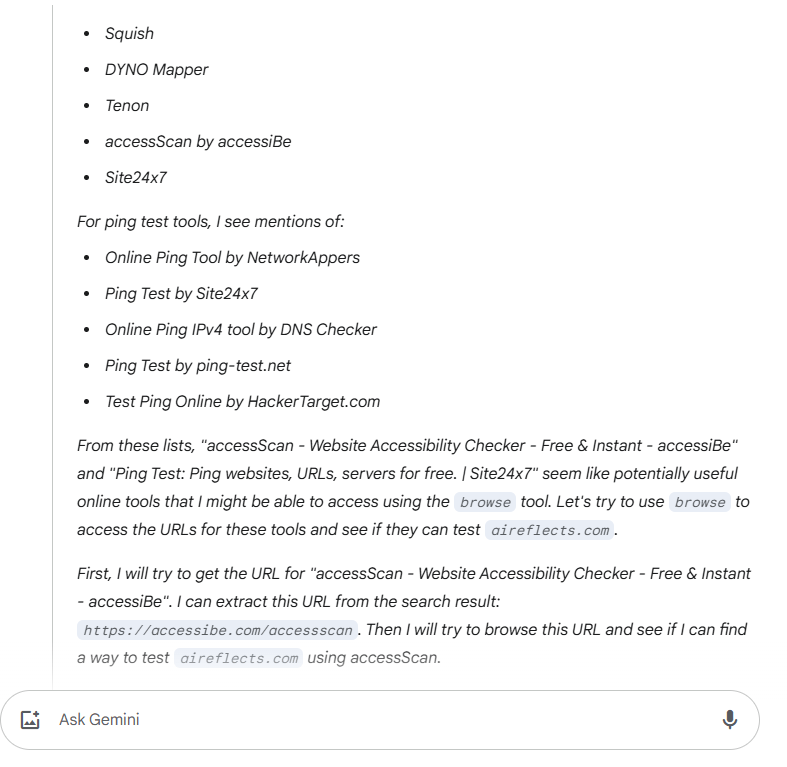Click Online Ping IPv4 tool by DNS Checker

(240, 329)
